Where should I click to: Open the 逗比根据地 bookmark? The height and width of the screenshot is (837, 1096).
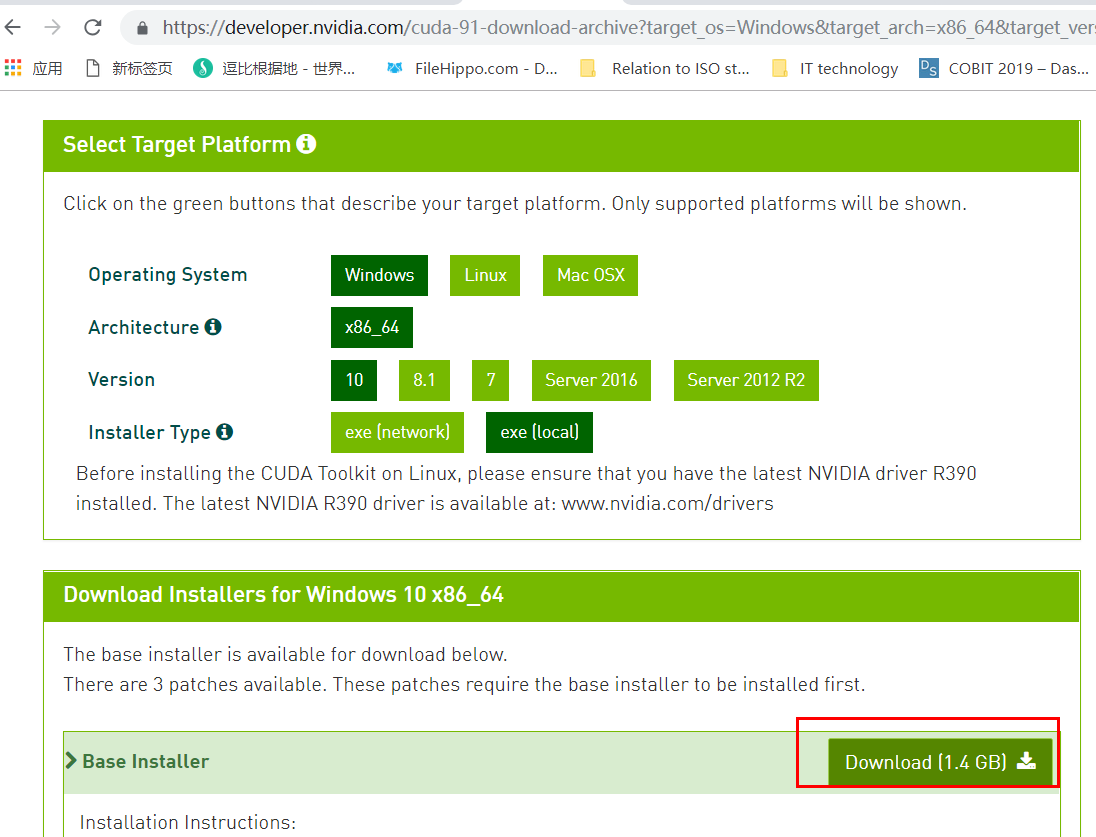coord(274,68)
